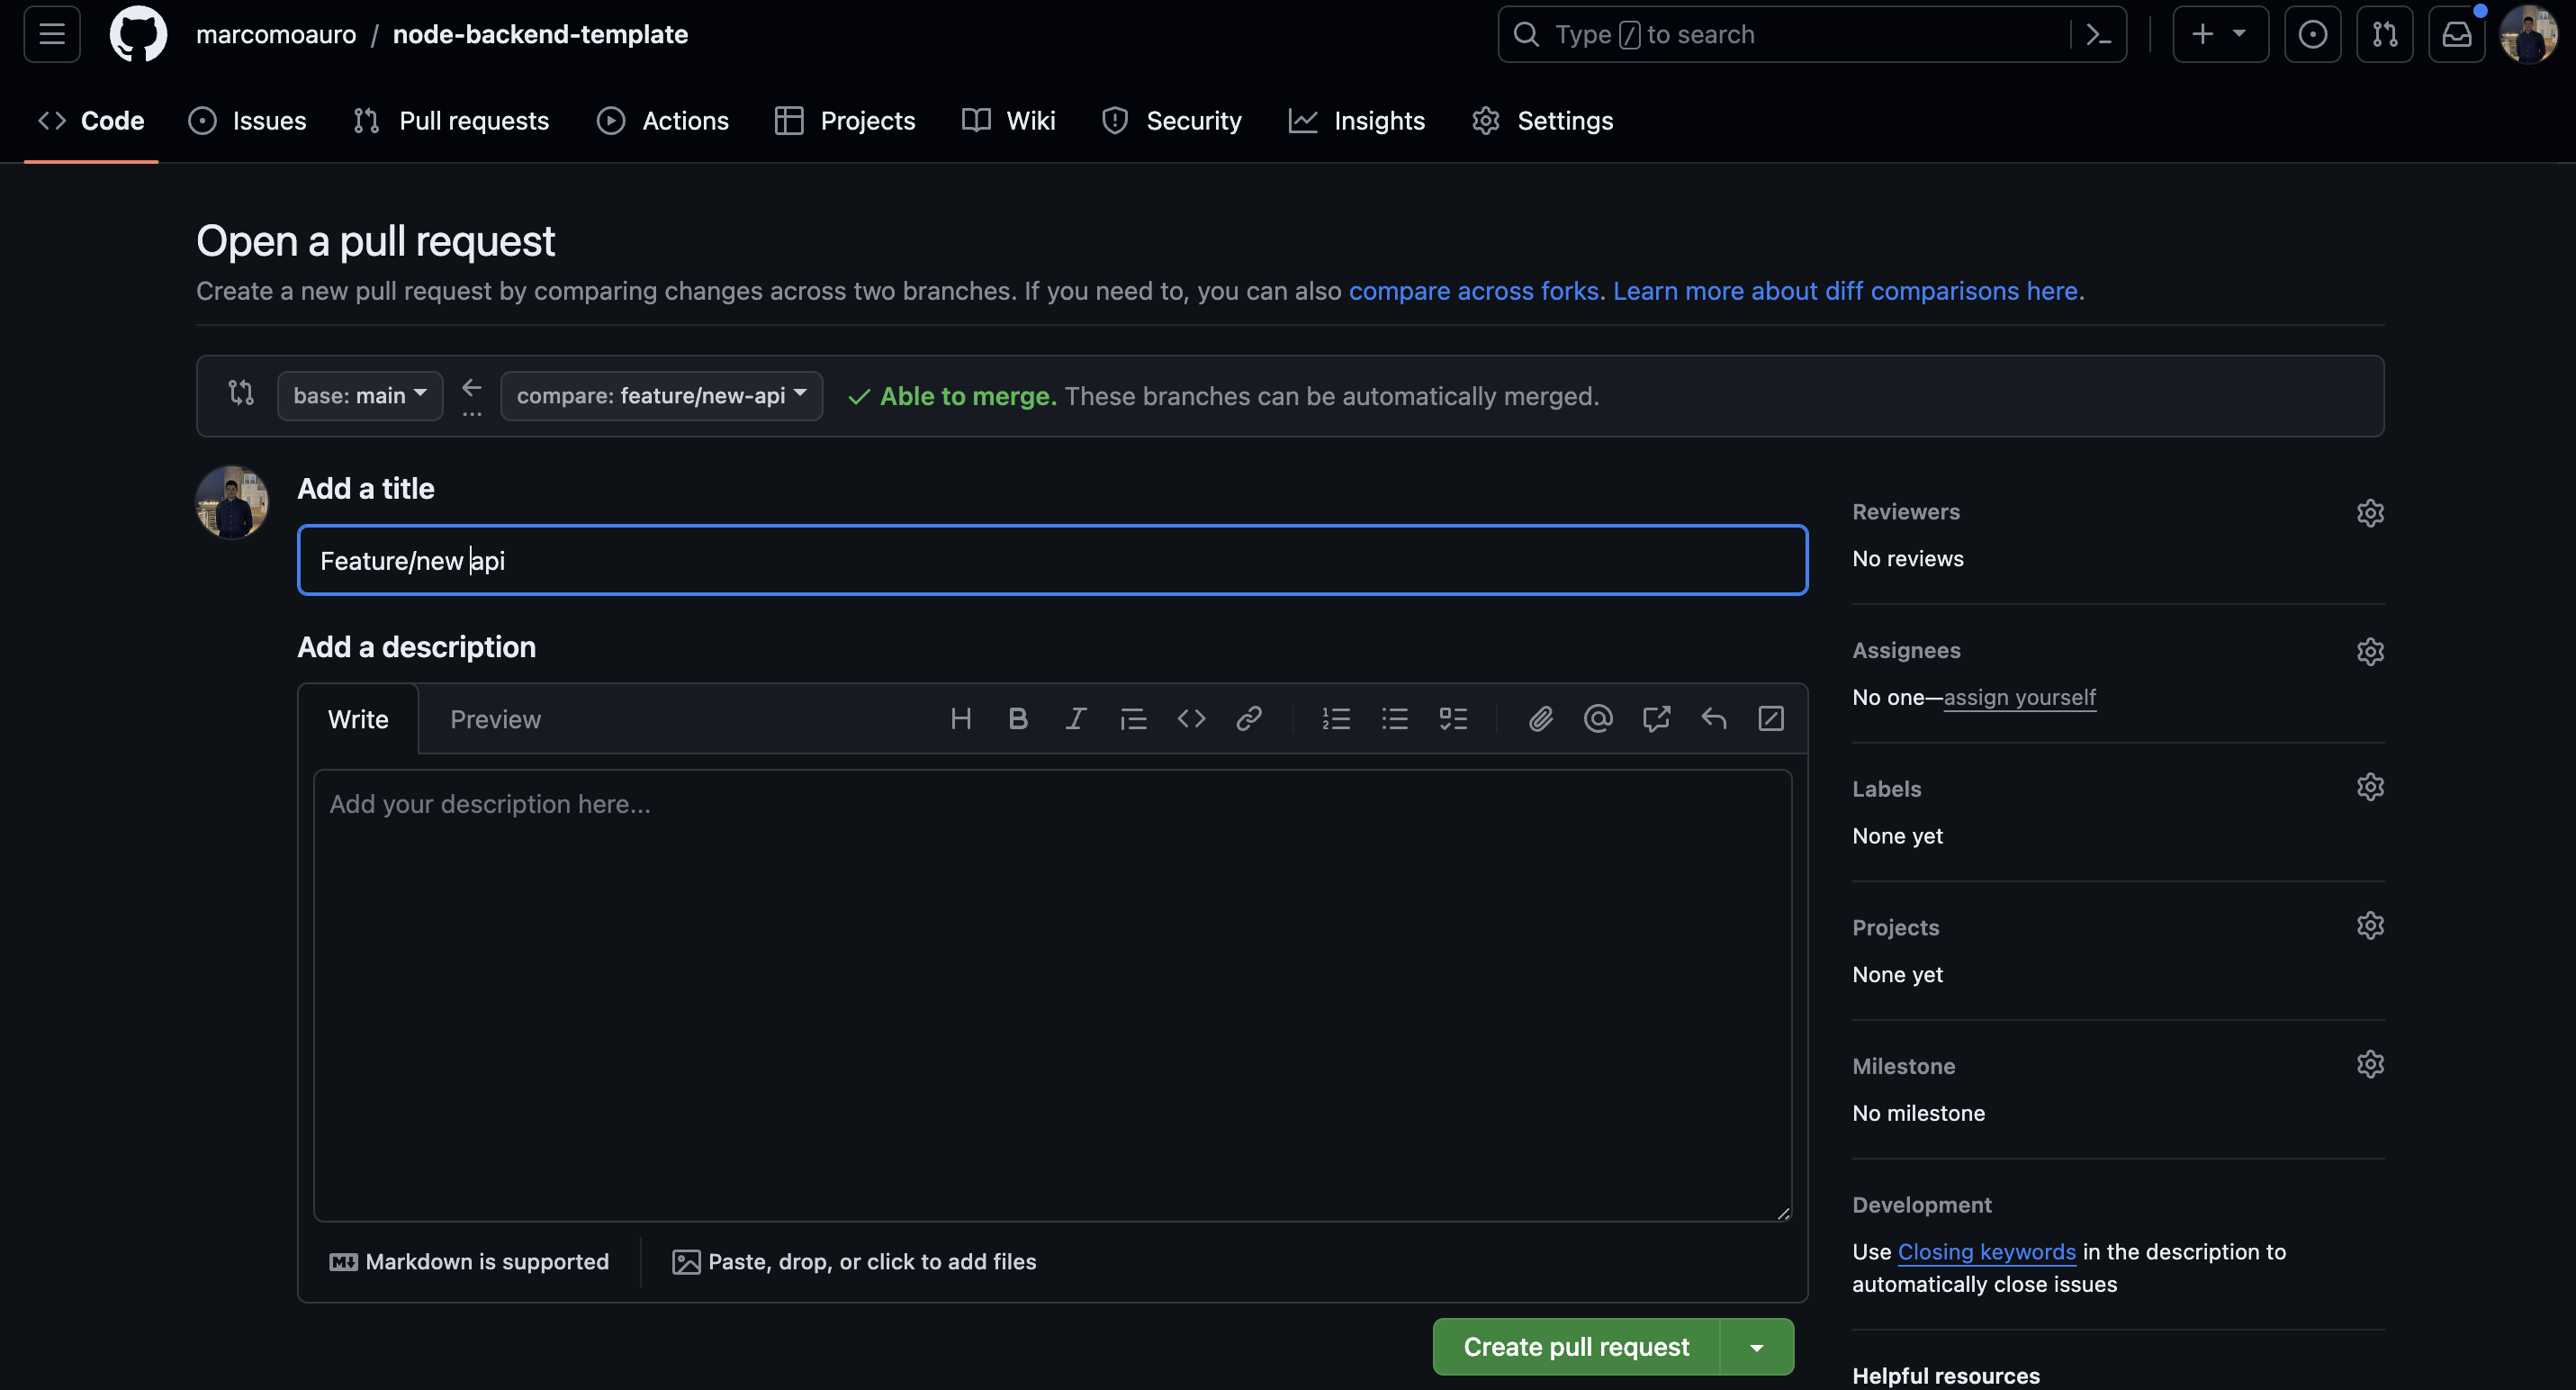Mention a user via the @ icon
Screen dimensions: 2576x1390
(x=1597, y=718)
